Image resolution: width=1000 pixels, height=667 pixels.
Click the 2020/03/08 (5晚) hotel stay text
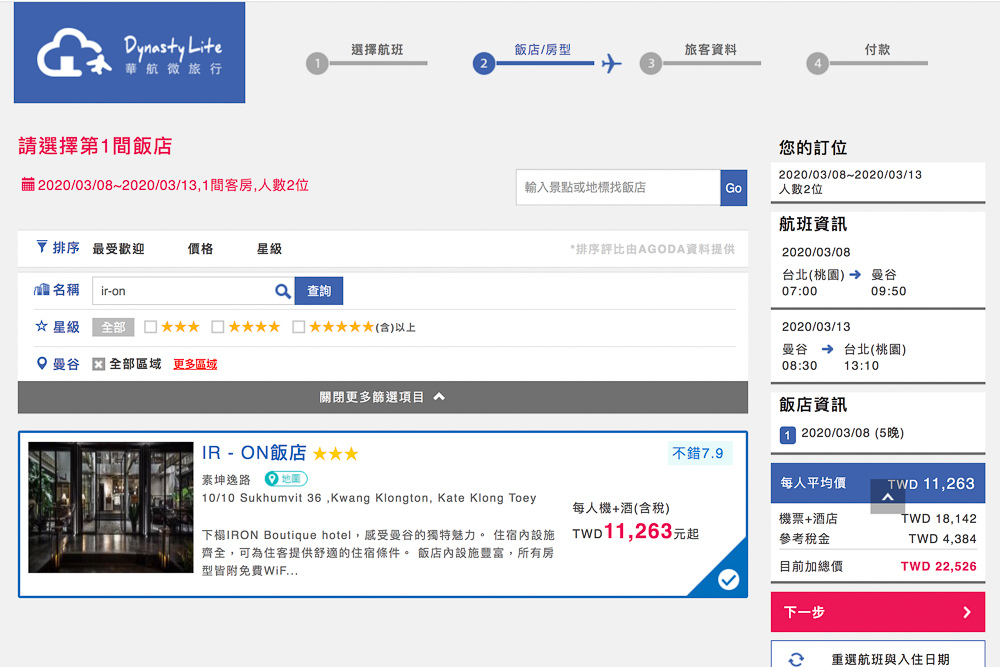[x=852, y=433]
